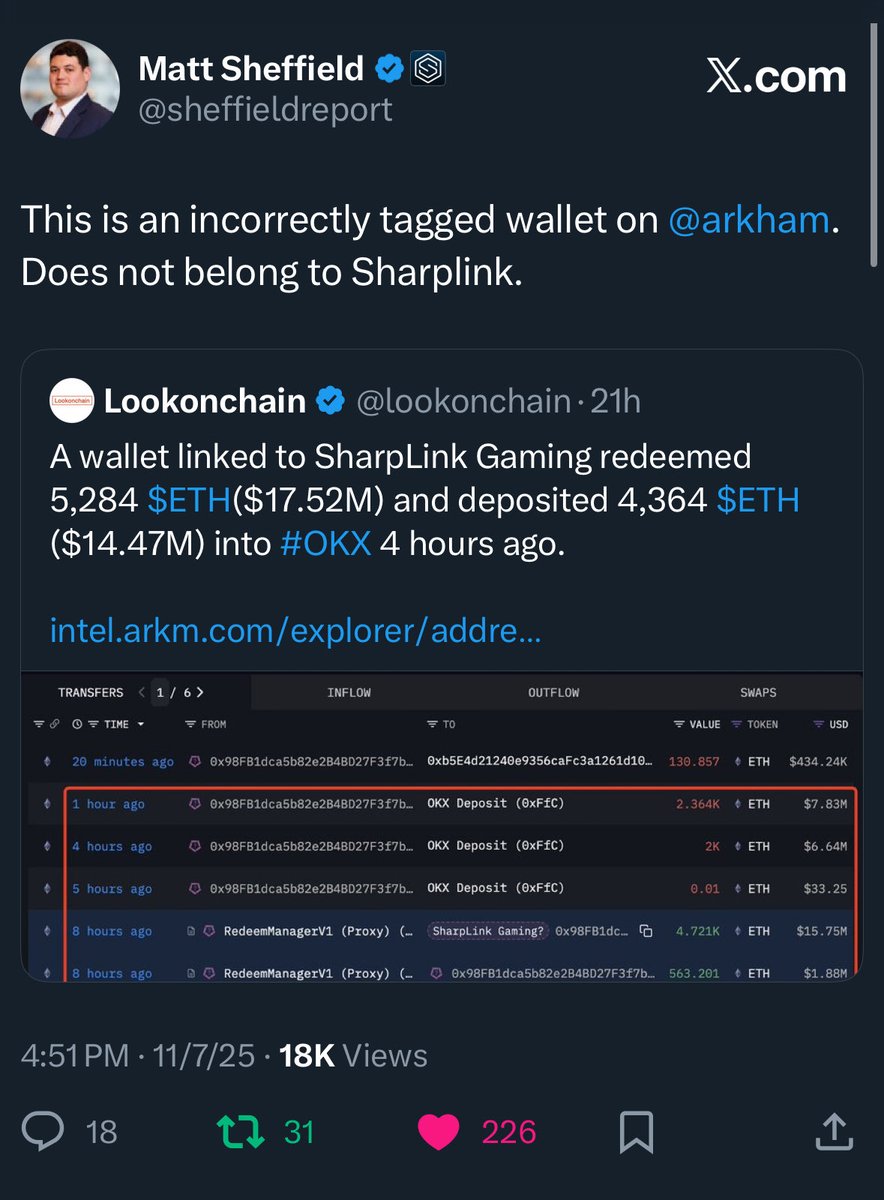The height and width of the screenshot is (1200, 884).
Task: Go to next transfers page arrow
Action: pyautogui.click(x=202, y=692)
